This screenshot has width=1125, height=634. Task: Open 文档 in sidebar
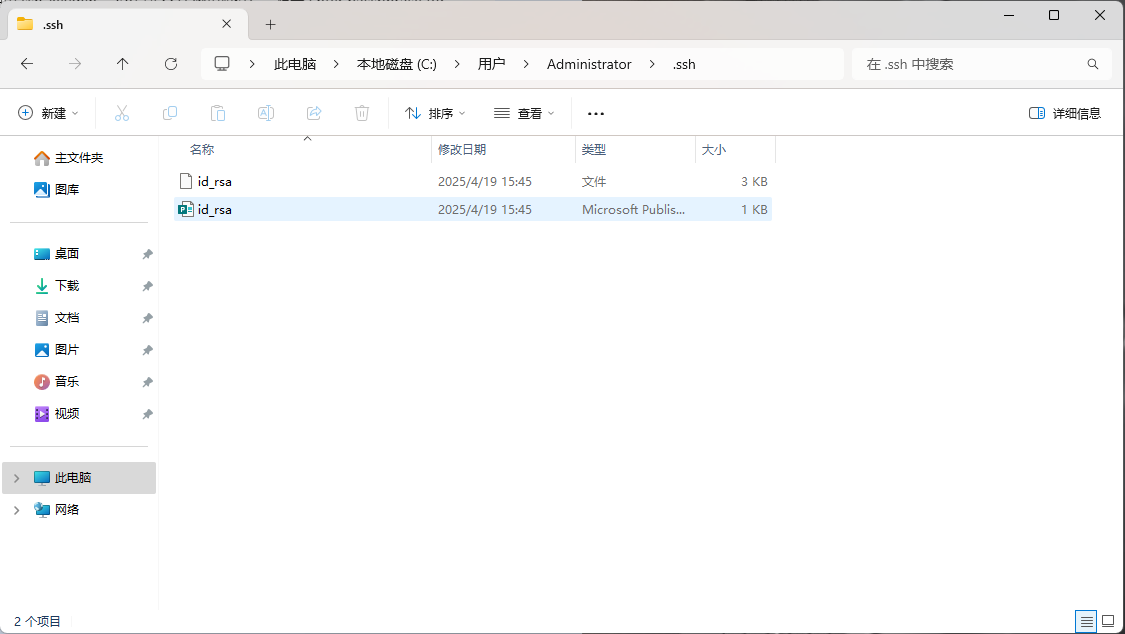click(67, 318)
